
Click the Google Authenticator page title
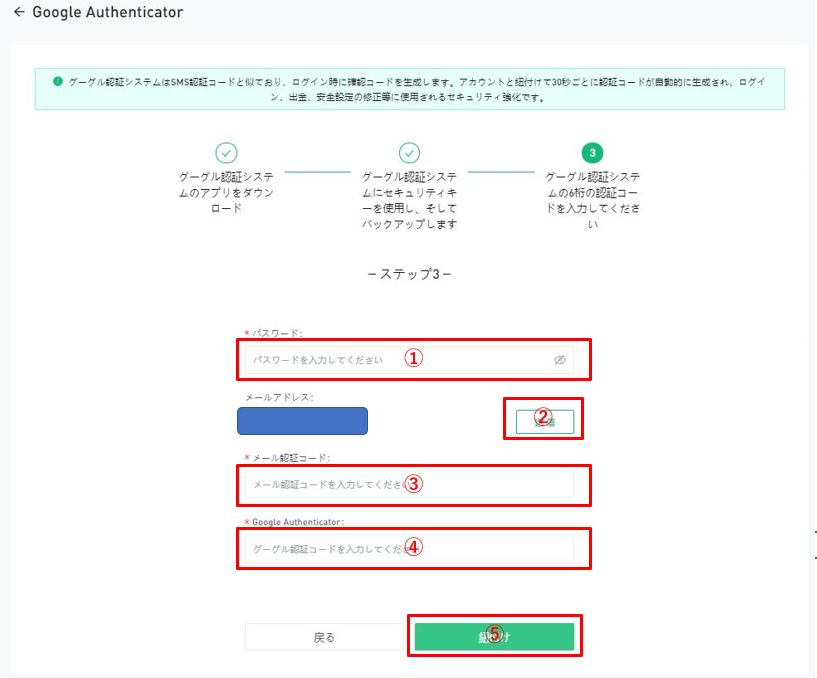click(x=108, y=13)
